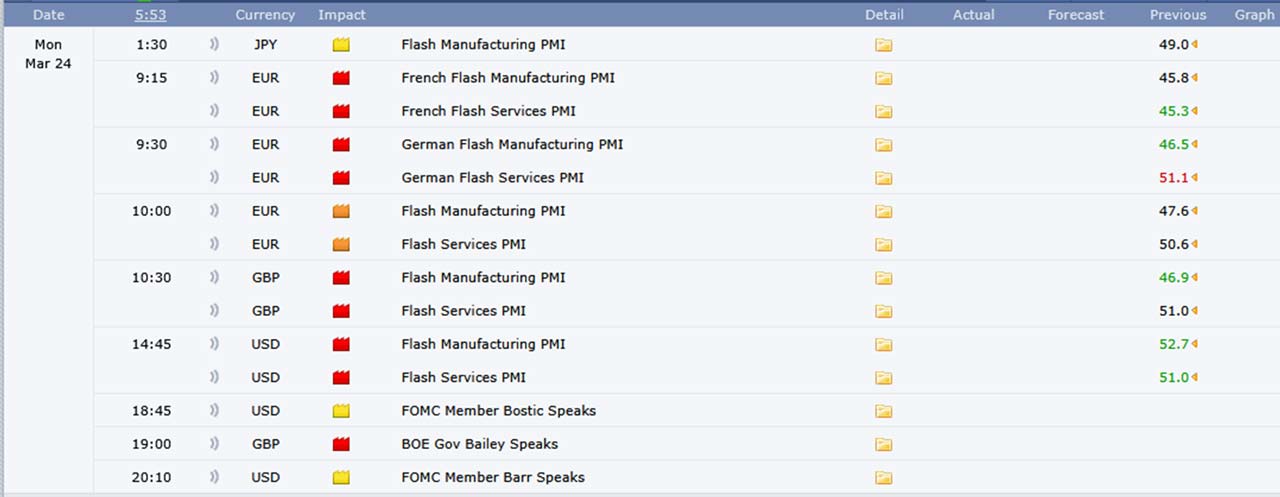Open detail folder for German Flash Manufacturing PMI
Viewport: 1280px width, 497px height.
click(x=883, y=145)
